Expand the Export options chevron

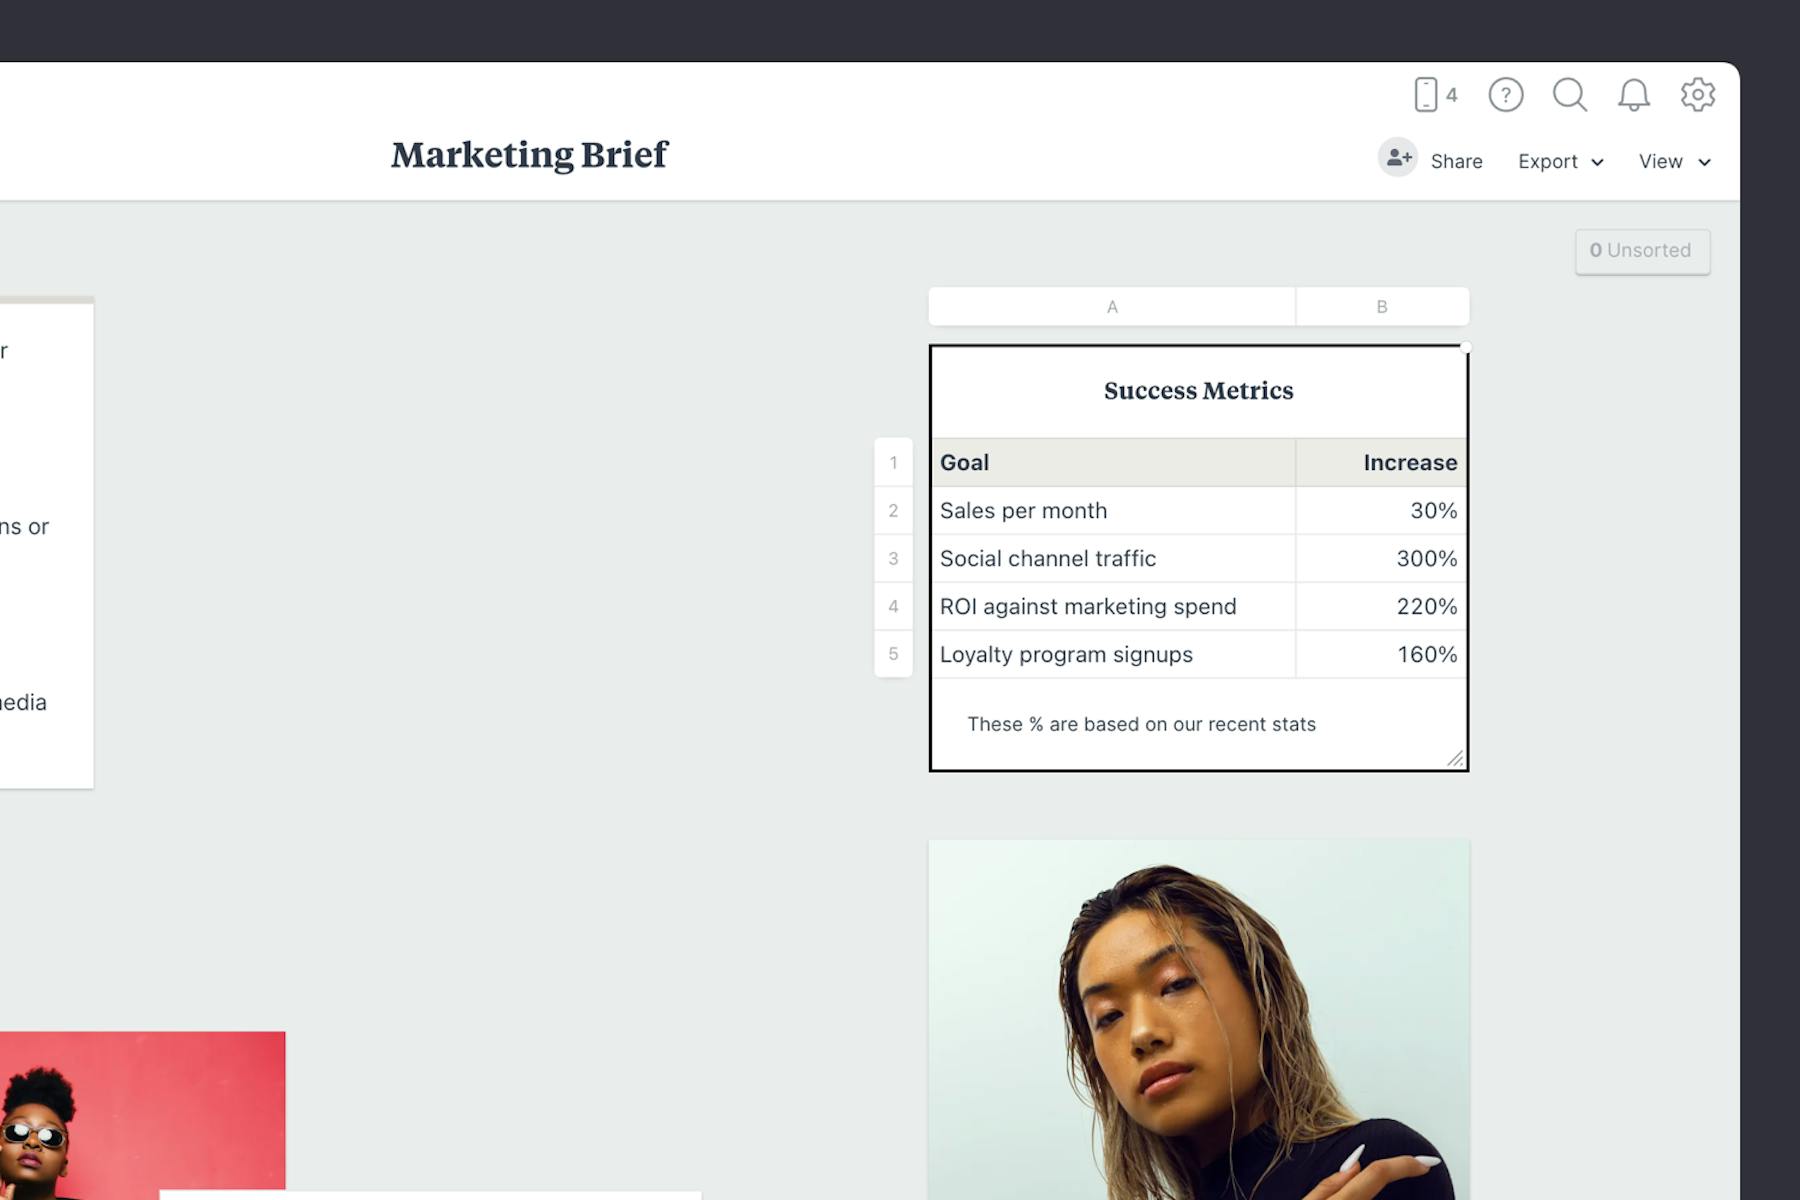click(x=1597, y=162)
